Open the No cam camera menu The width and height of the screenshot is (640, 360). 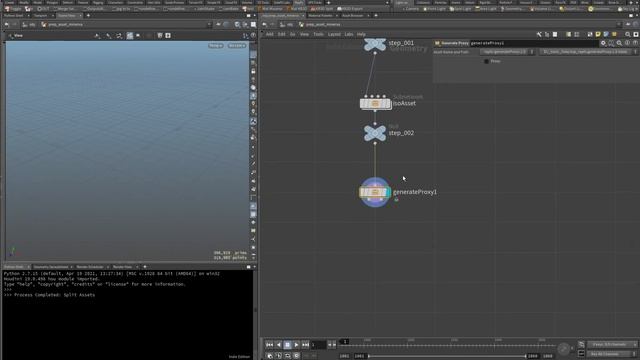(x=237, y=46)
